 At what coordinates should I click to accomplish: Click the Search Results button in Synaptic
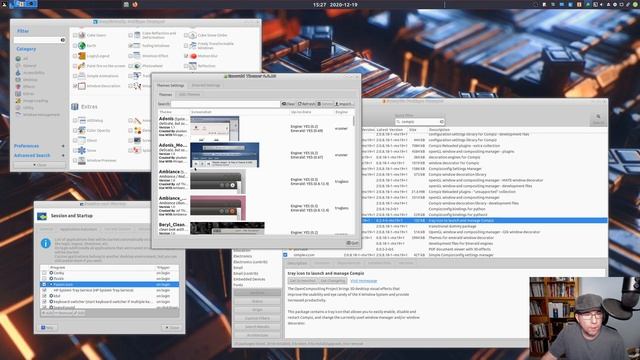click(257, 327)
